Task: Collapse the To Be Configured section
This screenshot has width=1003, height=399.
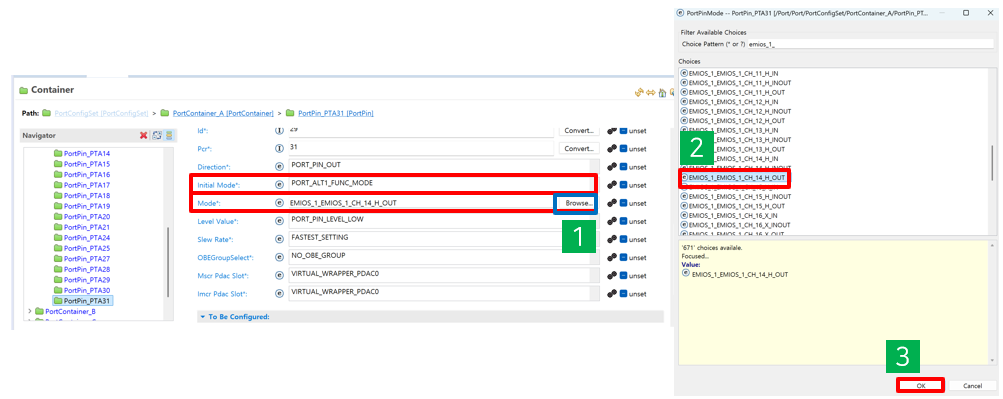Action: pyautogui.click(x=202, y=317)
